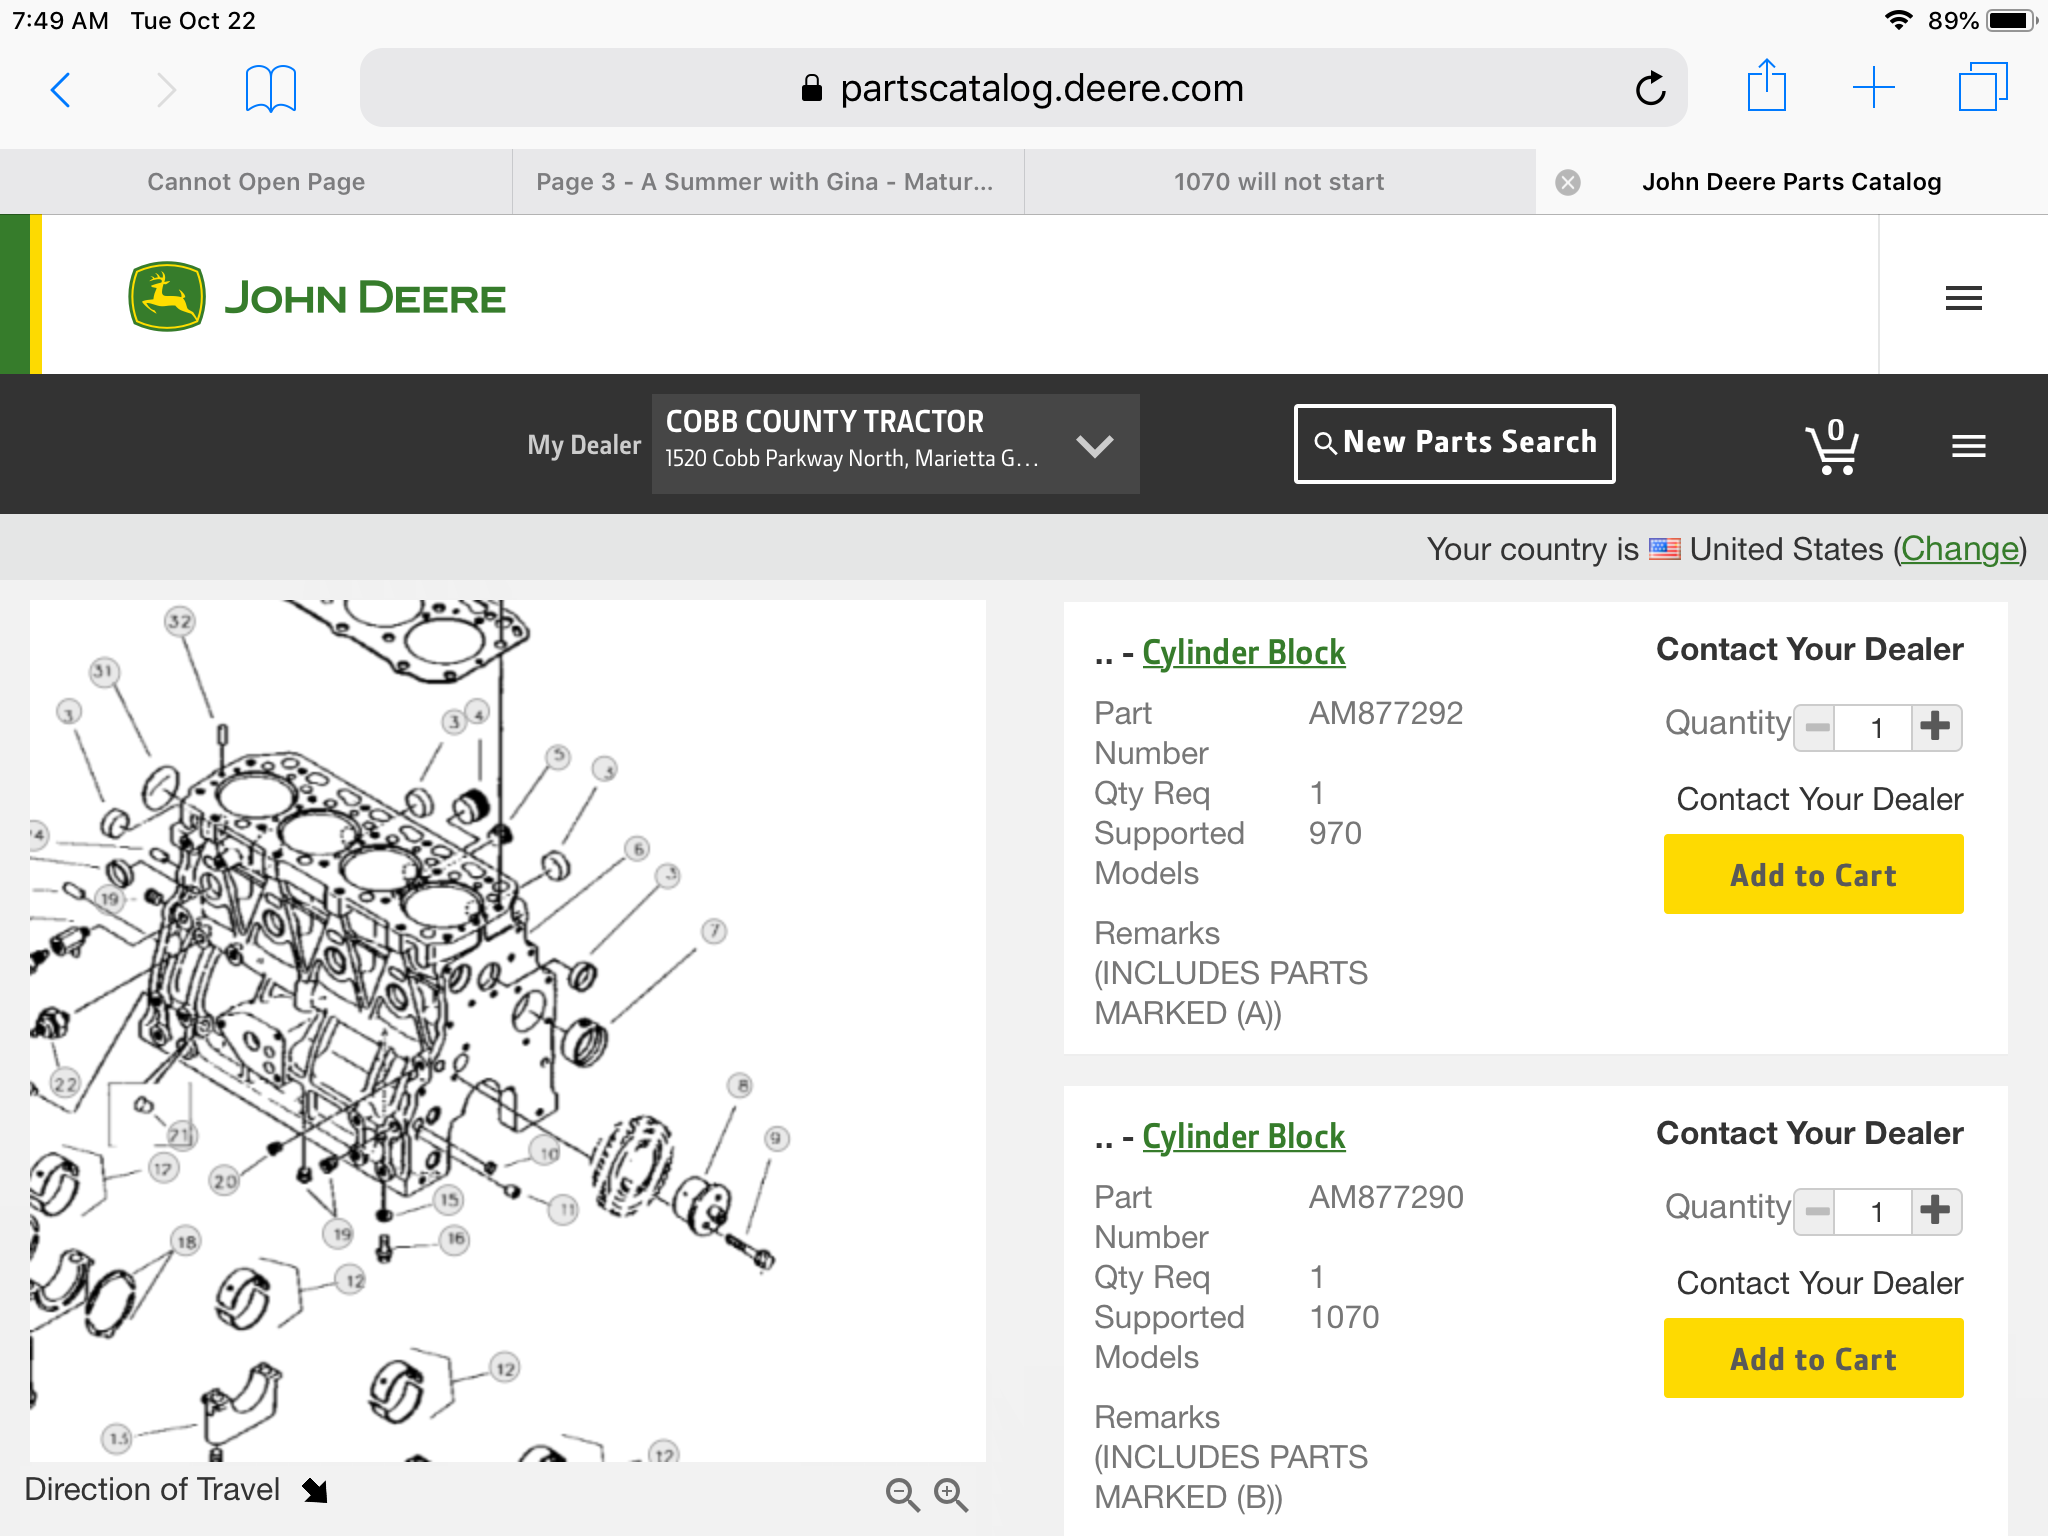Reload the page with refresh icon
The width and height of the screenshot is (2048, 1536).
tap(1651, 89)
